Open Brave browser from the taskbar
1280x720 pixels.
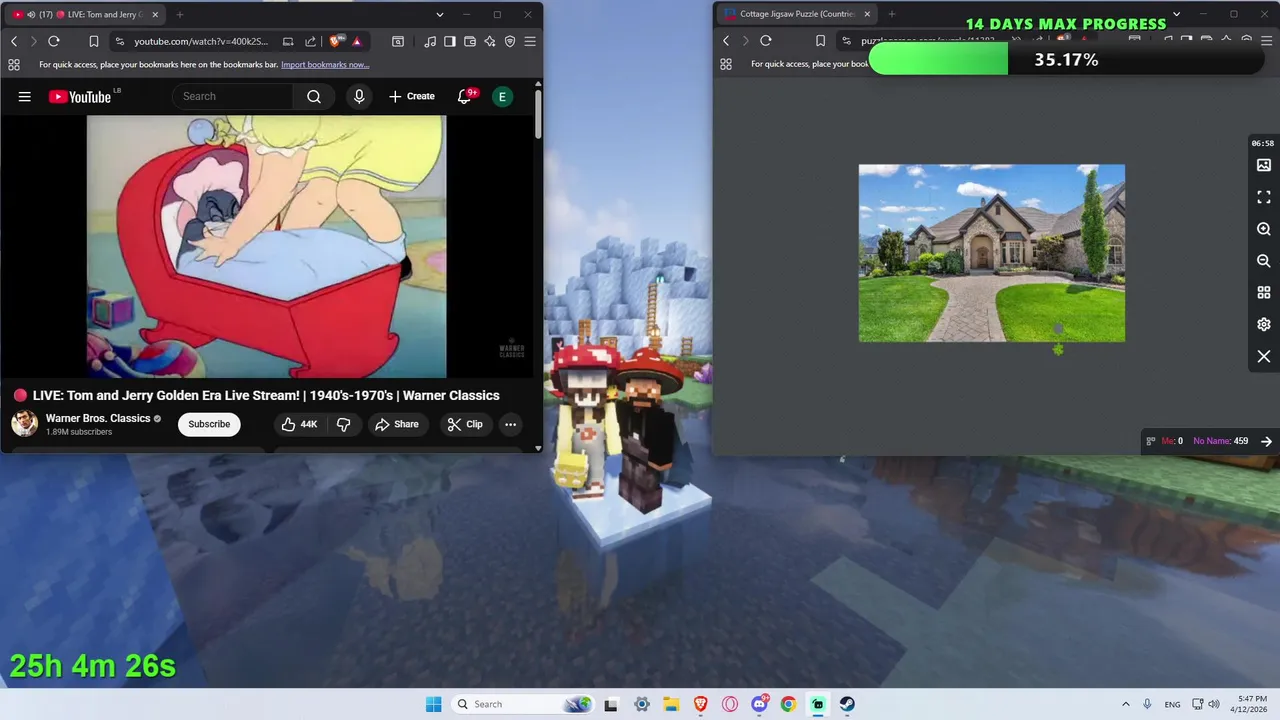[x=701, y=704]
